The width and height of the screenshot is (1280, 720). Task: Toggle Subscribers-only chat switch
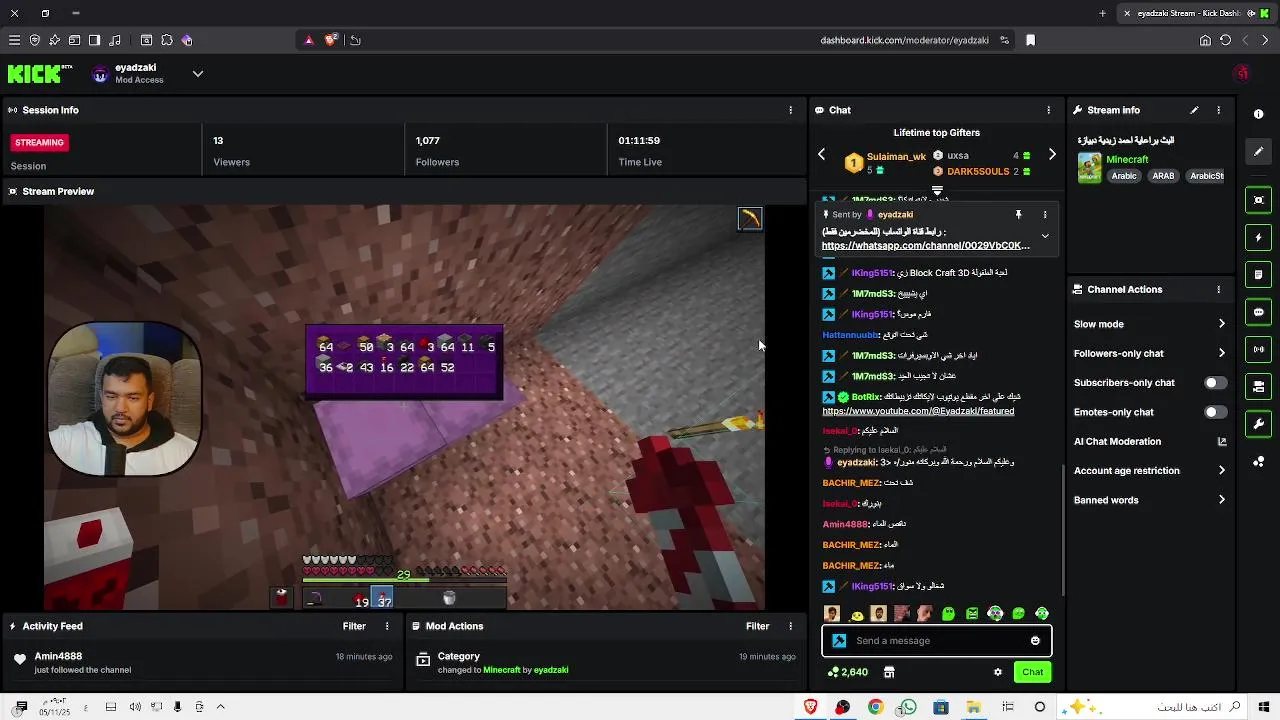(1215, 383)
